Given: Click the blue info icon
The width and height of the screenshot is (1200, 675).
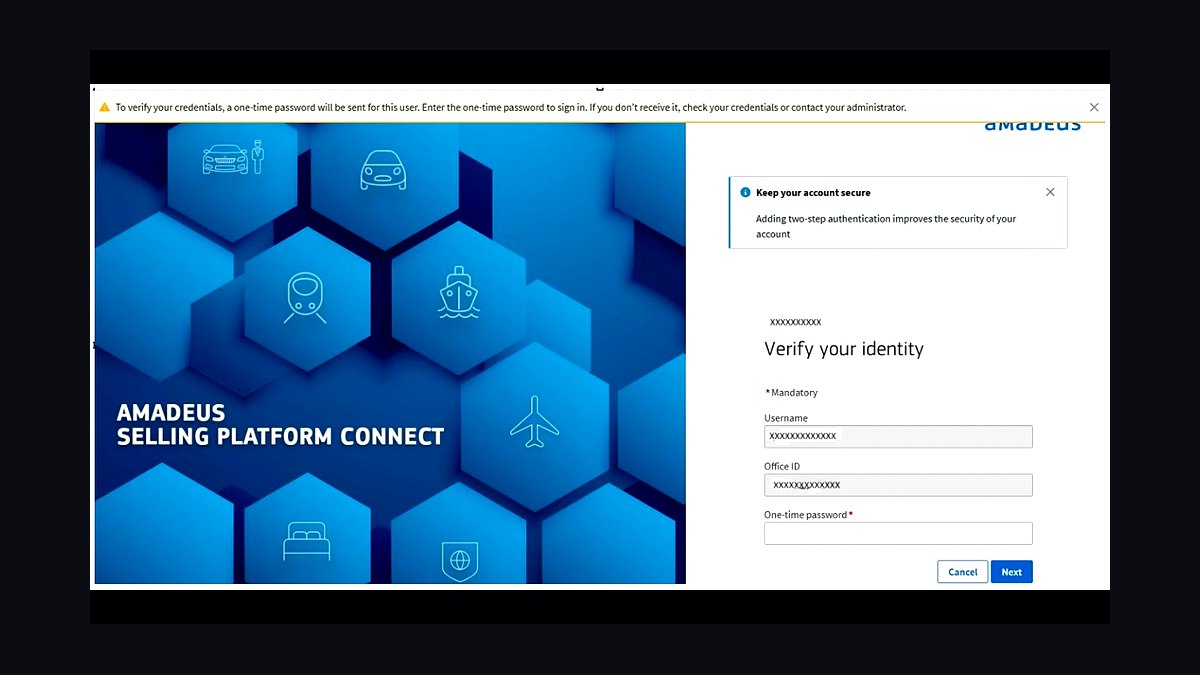Looking at the screenshot, I should point(745,192).
